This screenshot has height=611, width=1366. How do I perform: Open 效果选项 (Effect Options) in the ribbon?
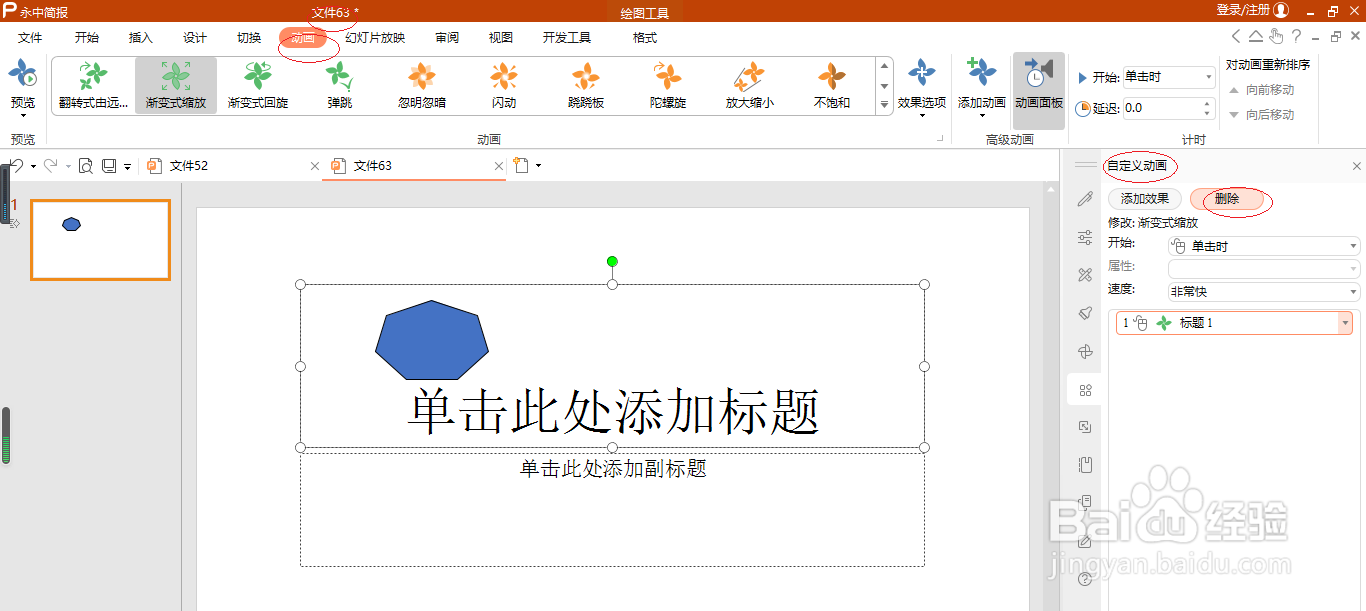(920, 85)
